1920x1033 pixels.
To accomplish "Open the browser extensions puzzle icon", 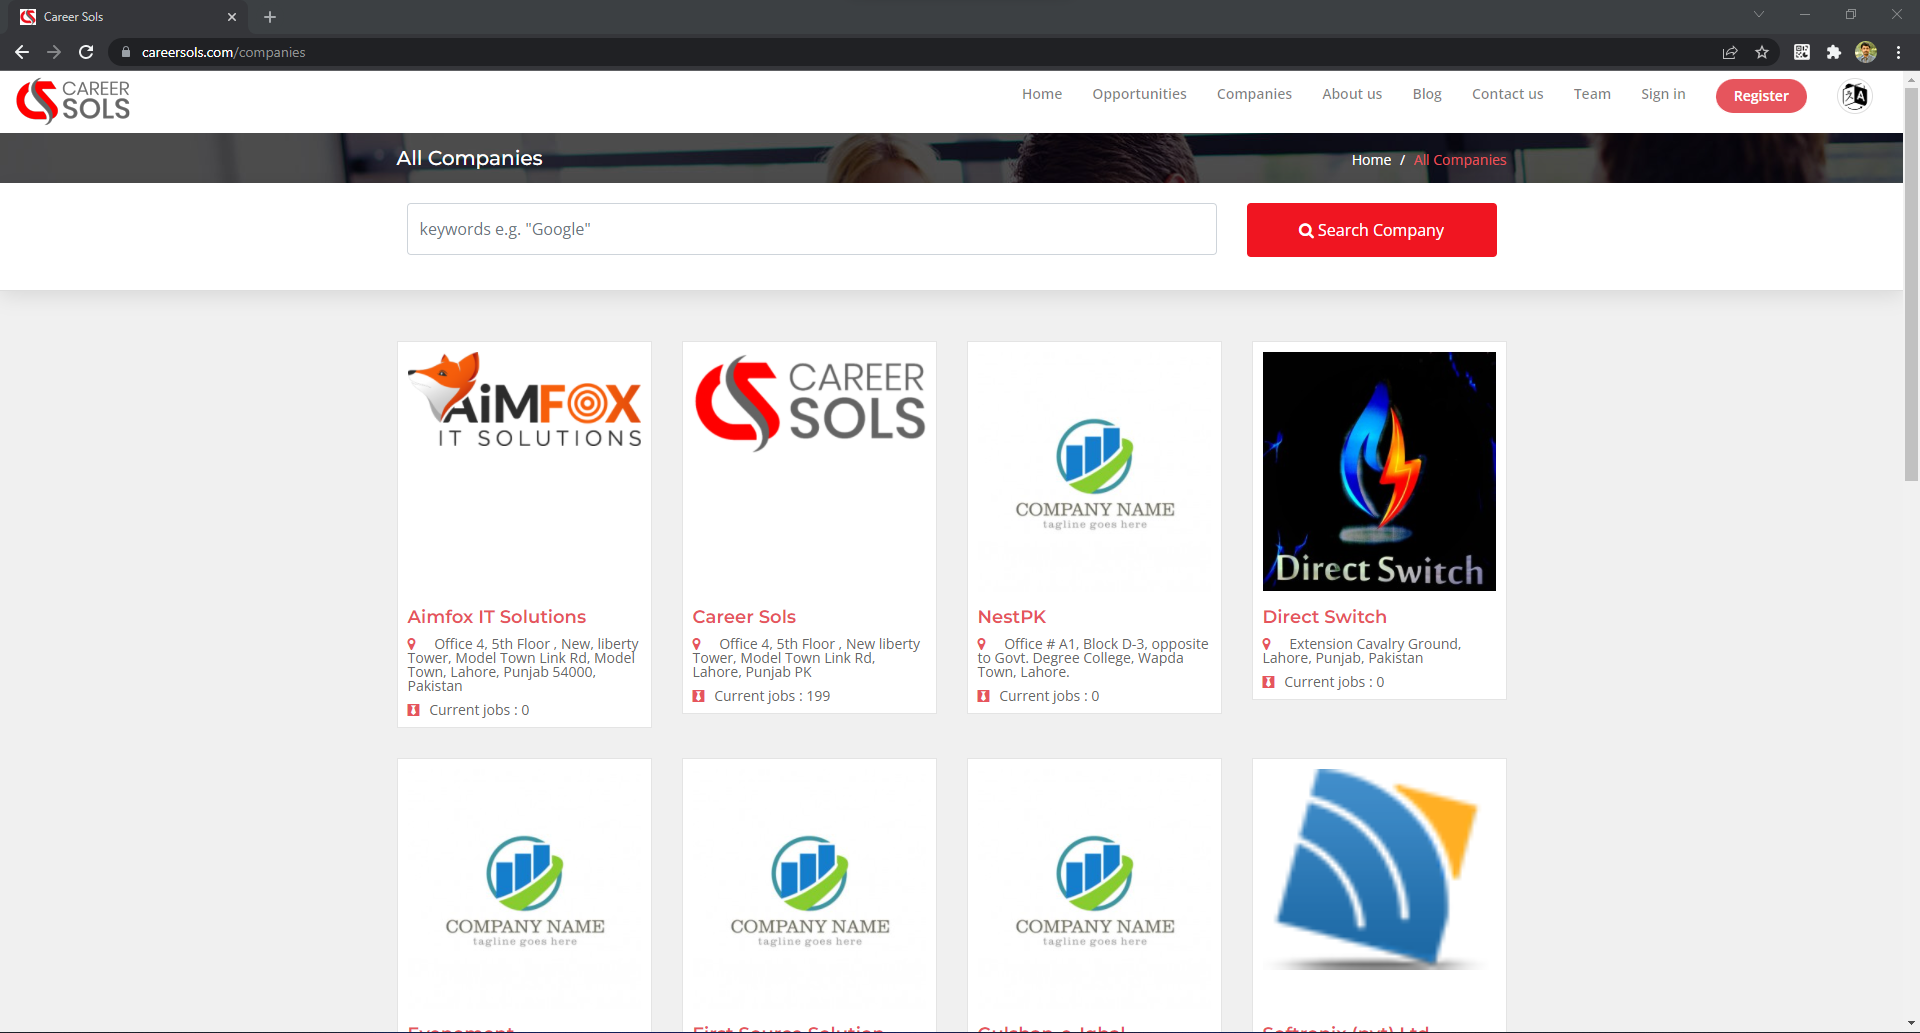I will (x=1834, y=52).
